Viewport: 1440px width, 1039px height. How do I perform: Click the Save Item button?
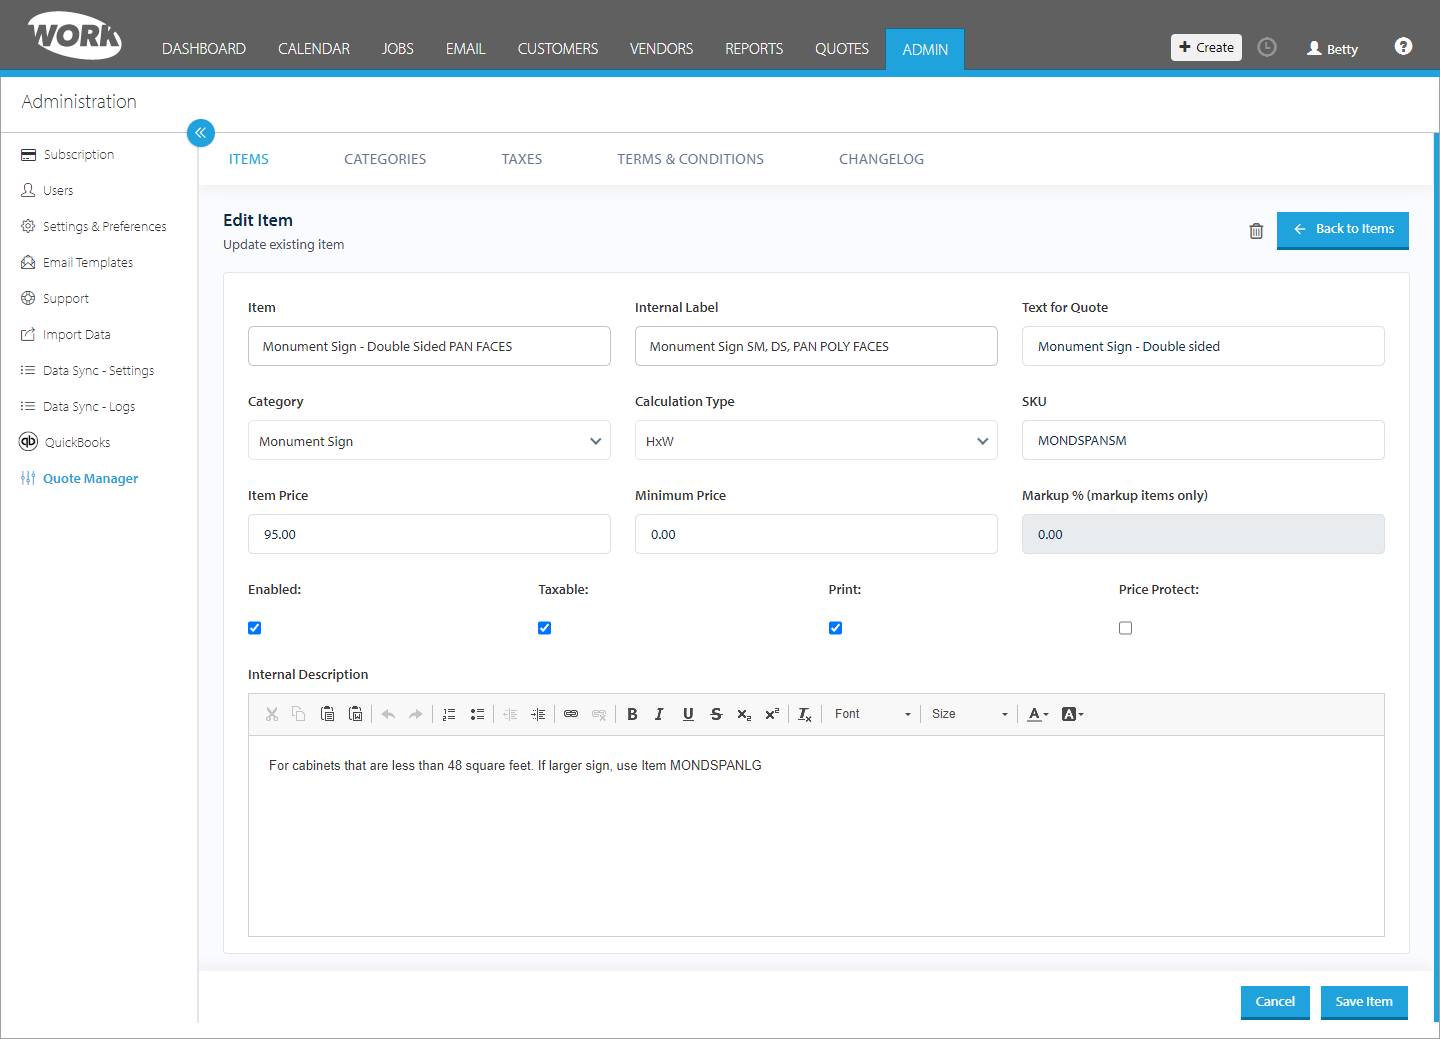(1364, 1002)
